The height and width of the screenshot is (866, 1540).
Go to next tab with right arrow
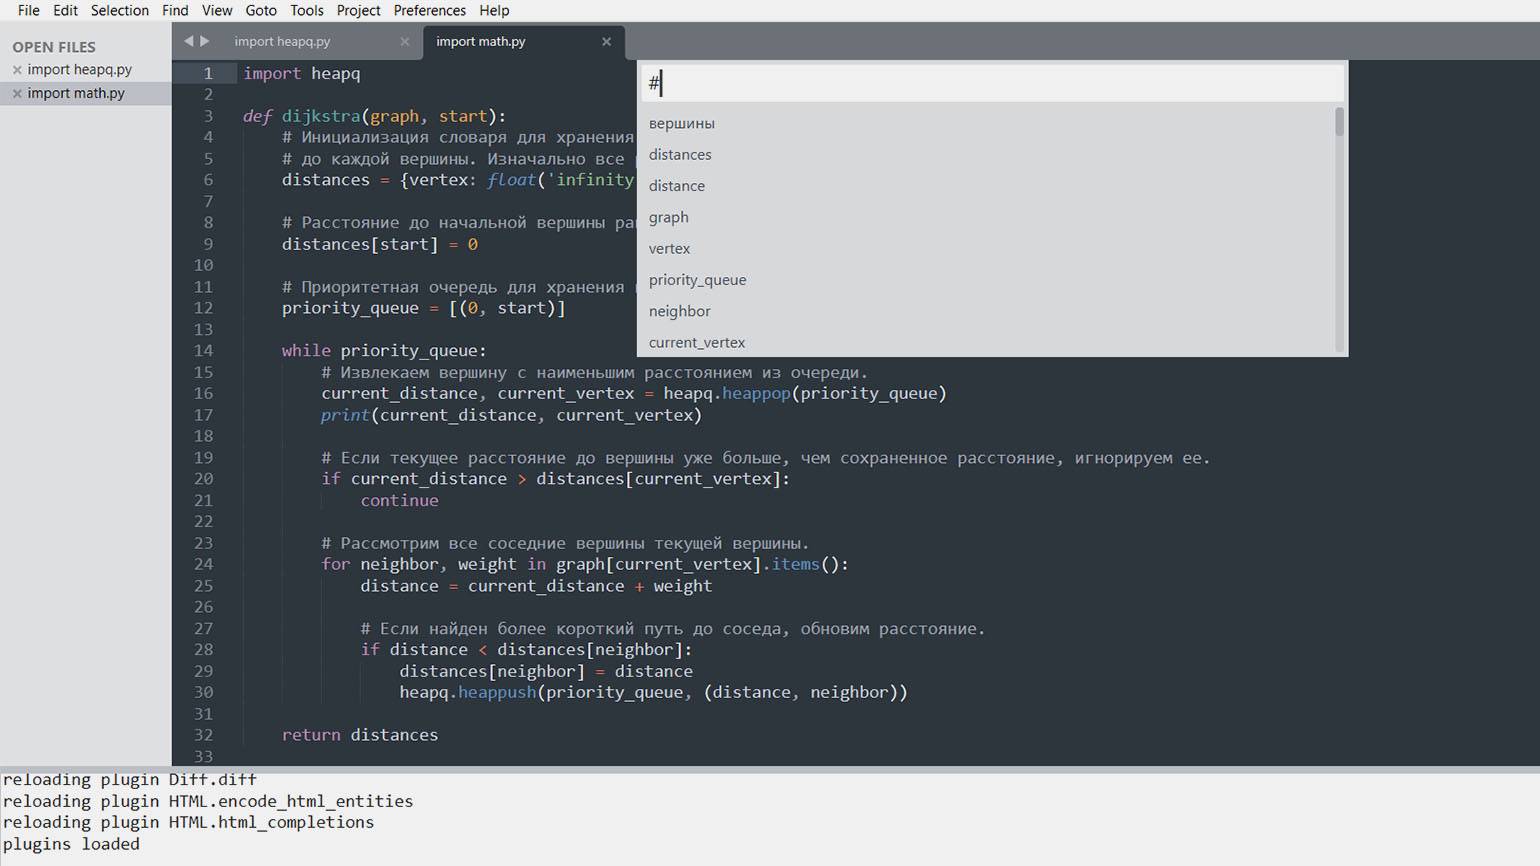tap(205, 41)
